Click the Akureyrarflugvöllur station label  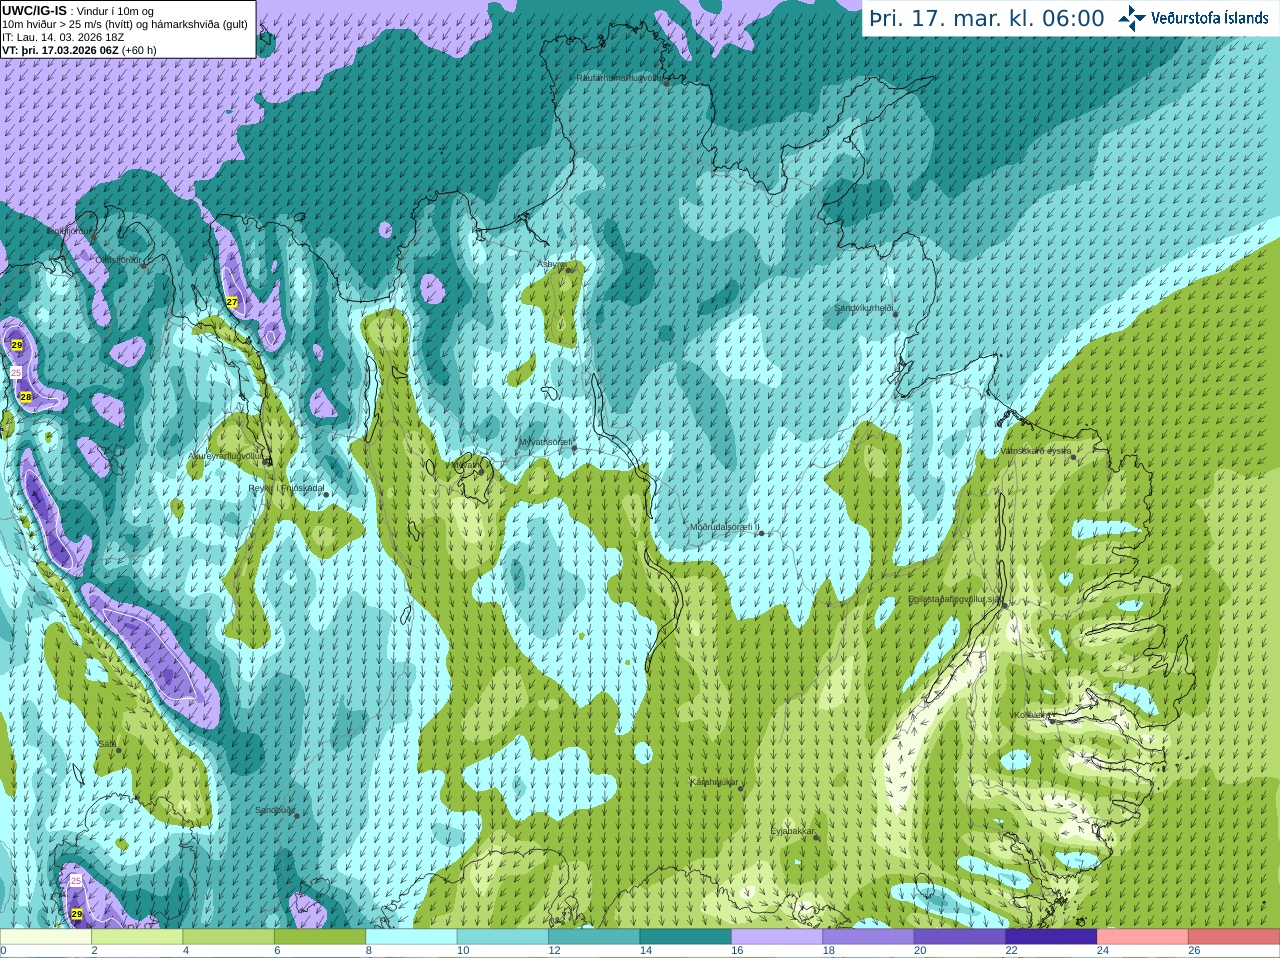coord(226,455)
